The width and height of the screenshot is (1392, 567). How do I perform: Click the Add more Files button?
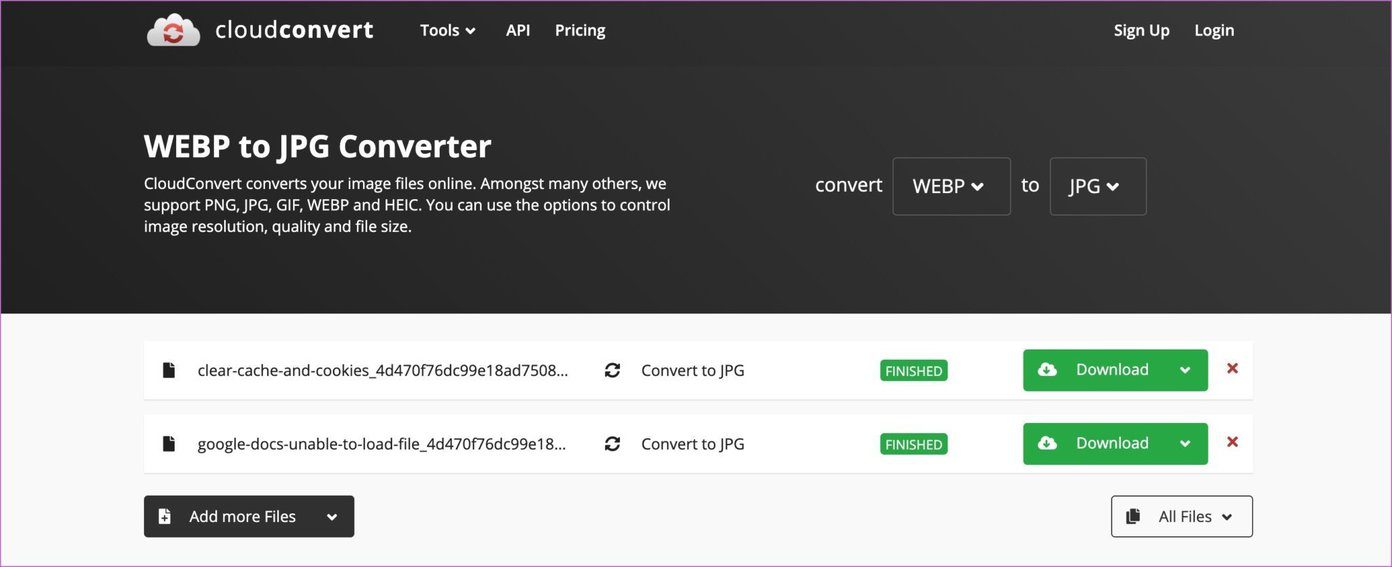click(249, 516)
